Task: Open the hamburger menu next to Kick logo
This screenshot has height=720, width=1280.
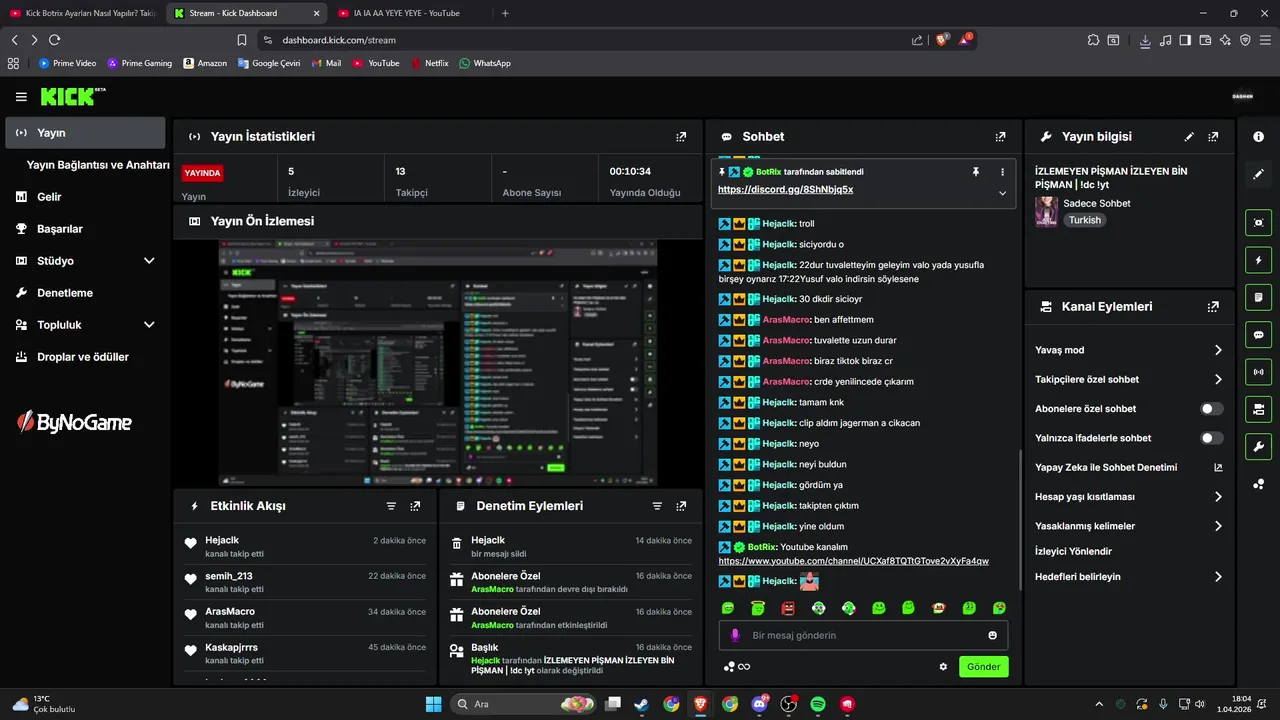Action: (x=21, y=97)
